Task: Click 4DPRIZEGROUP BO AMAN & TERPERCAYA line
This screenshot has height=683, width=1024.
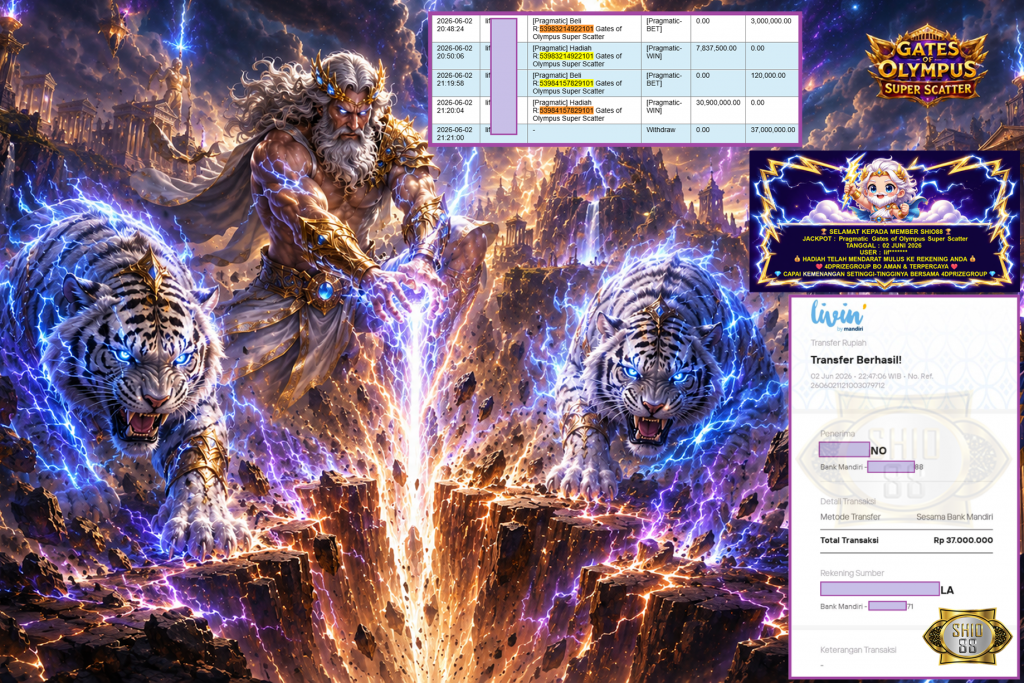Action: tap(884, 266)
